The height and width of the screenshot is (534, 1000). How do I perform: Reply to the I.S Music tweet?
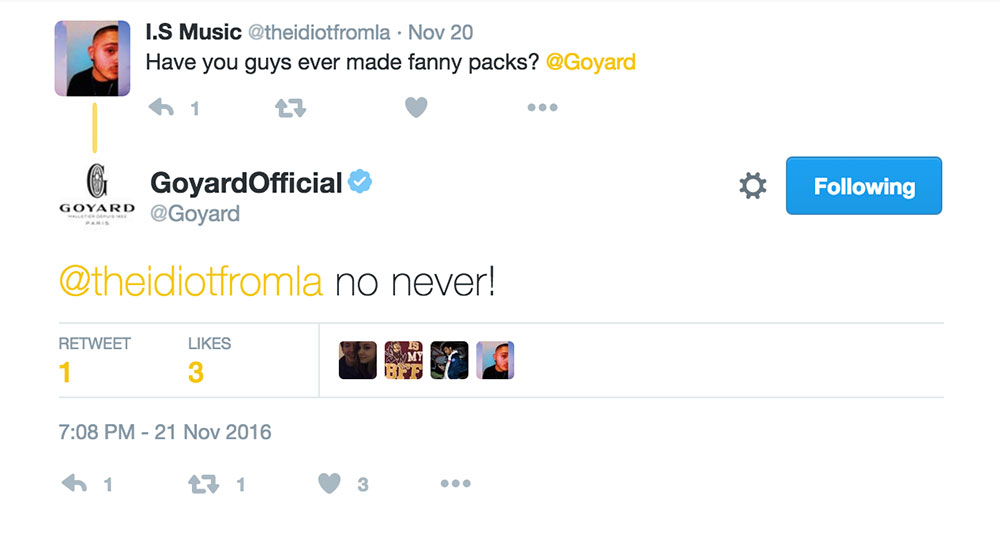tap(161, 108)
